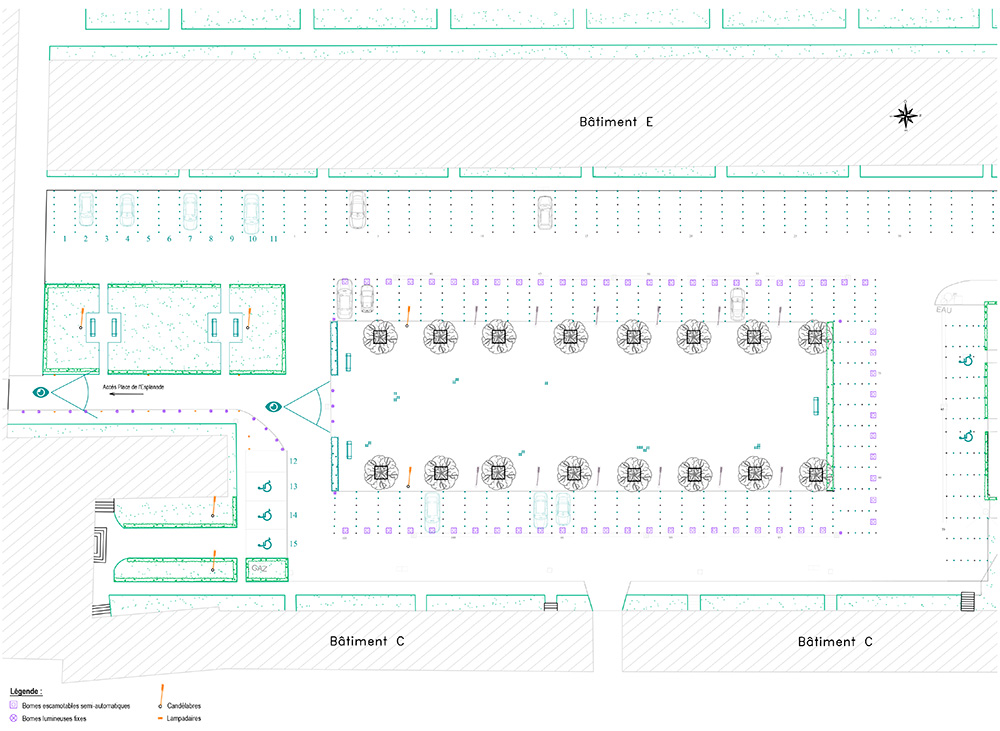The height and width of the screenshot is (731, 1000).
Task: Click the Bâtiment E label
Action: pyautogui.click(x=616, y=122)
